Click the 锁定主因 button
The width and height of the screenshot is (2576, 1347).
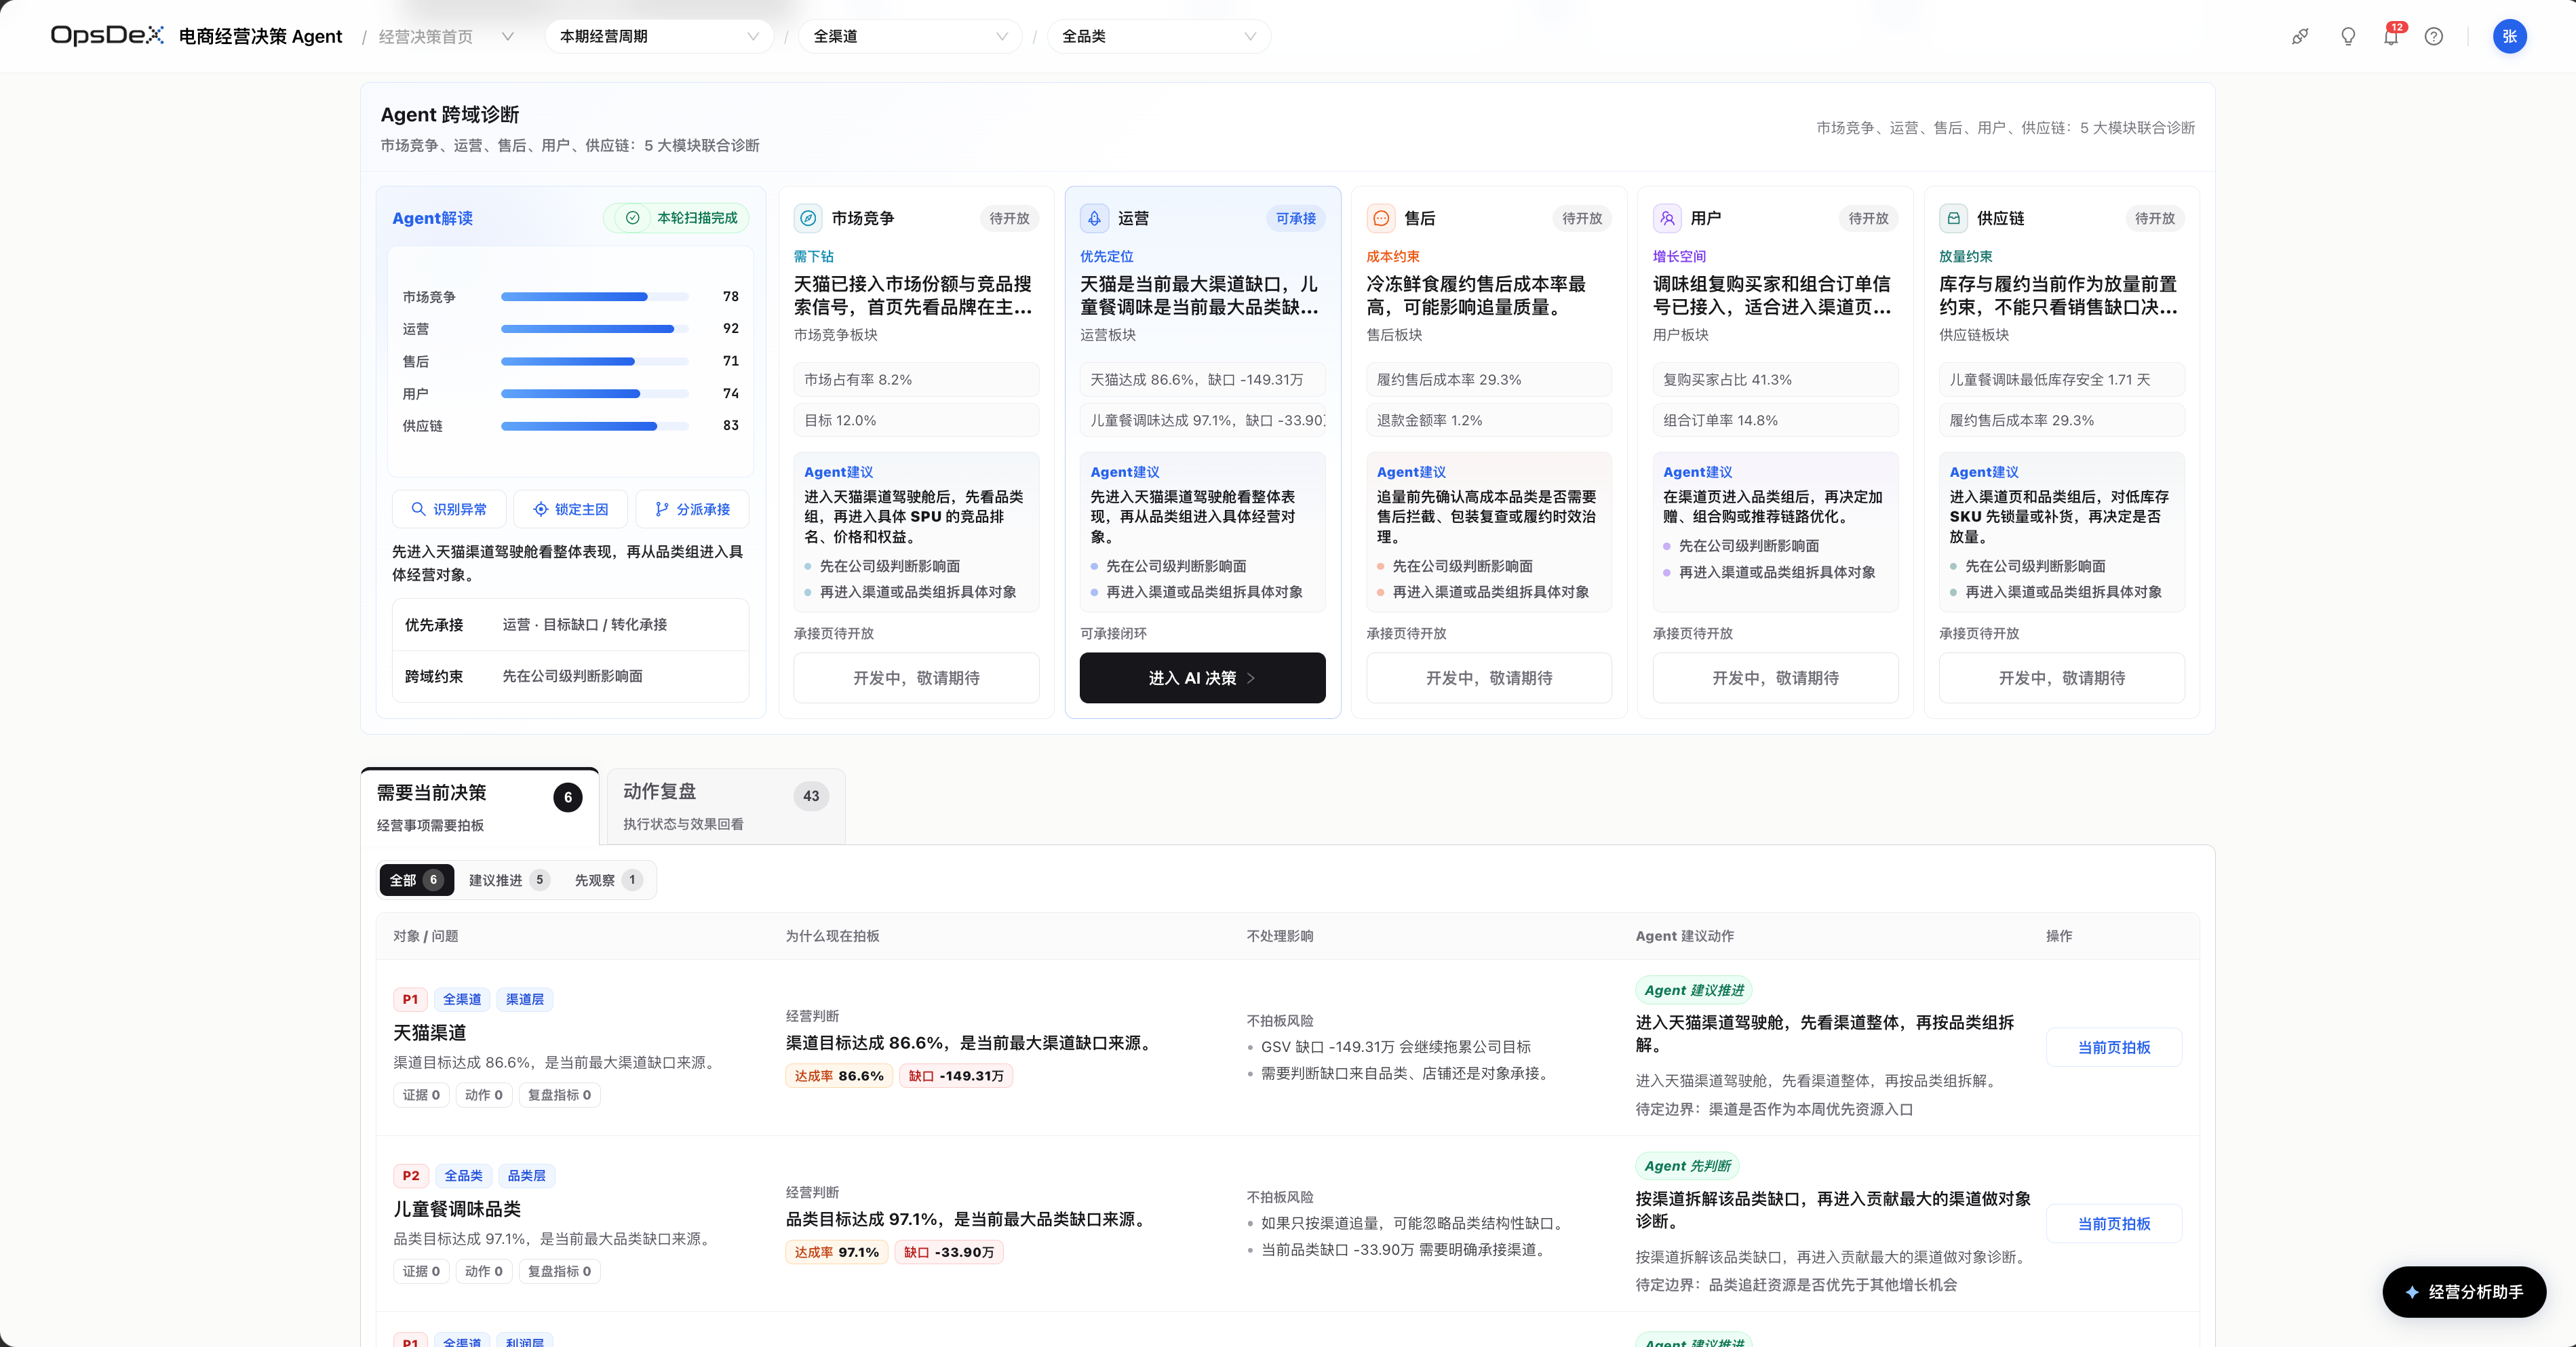click(570, 509)
